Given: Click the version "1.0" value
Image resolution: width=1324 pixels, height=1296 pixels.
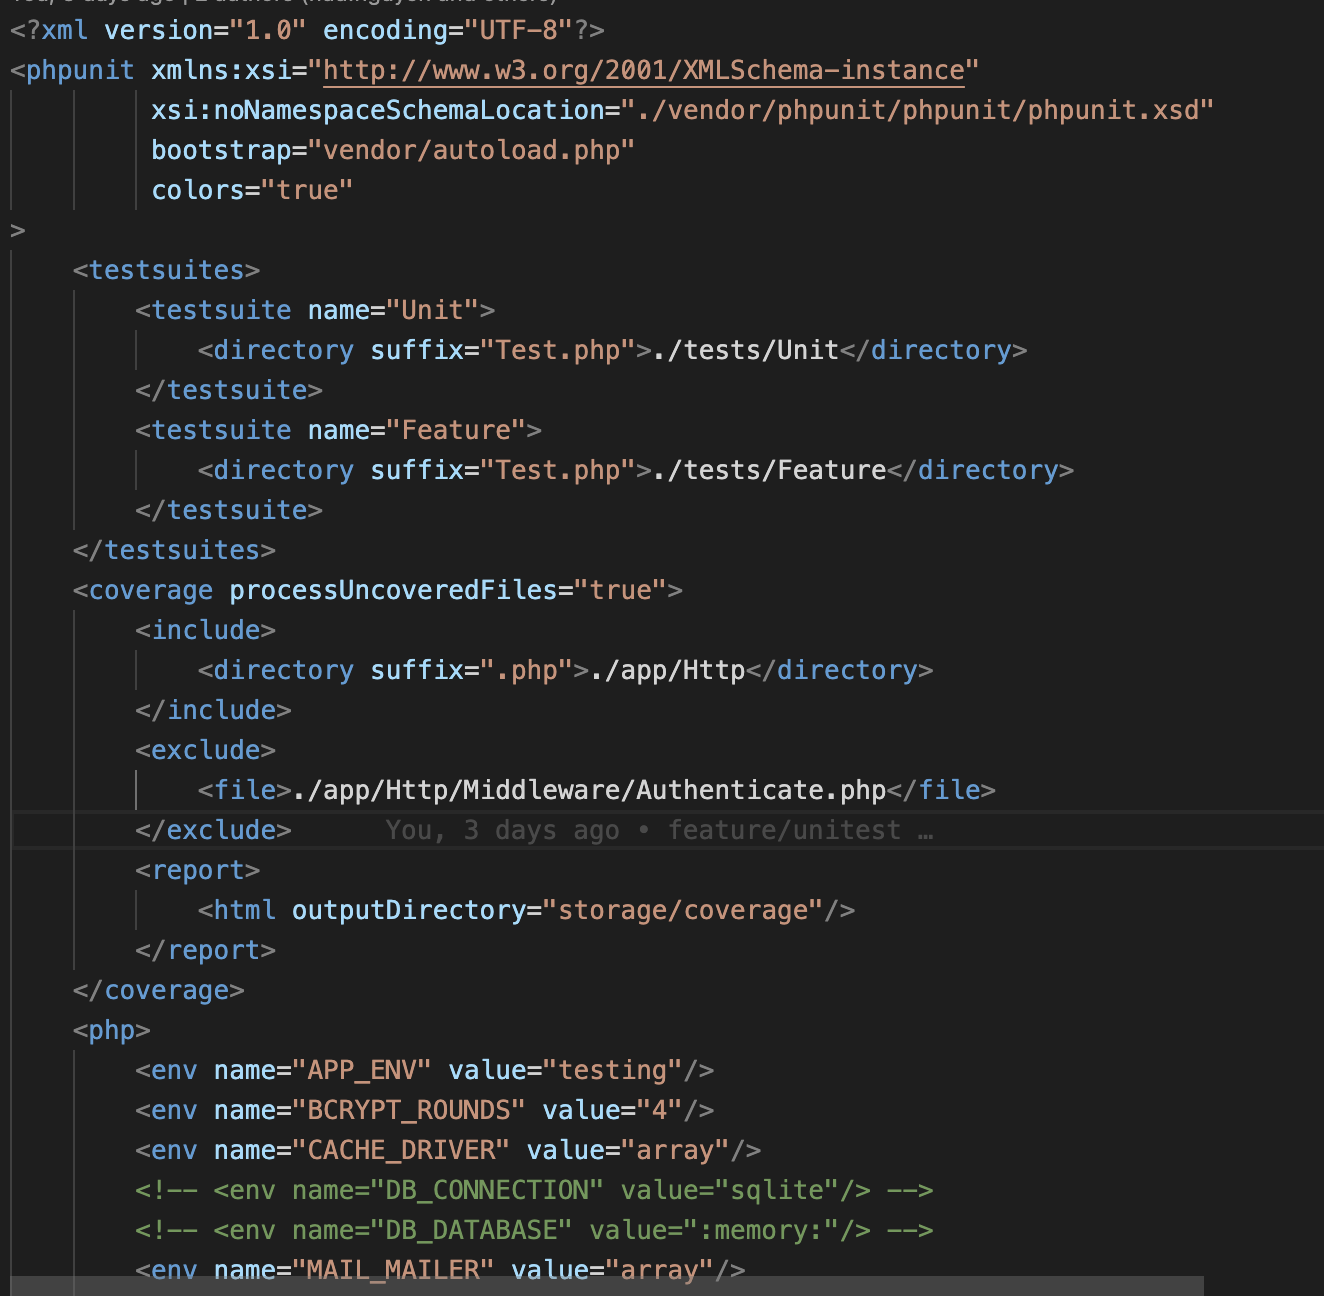Looking at the screenshot, I should (268, 31).
